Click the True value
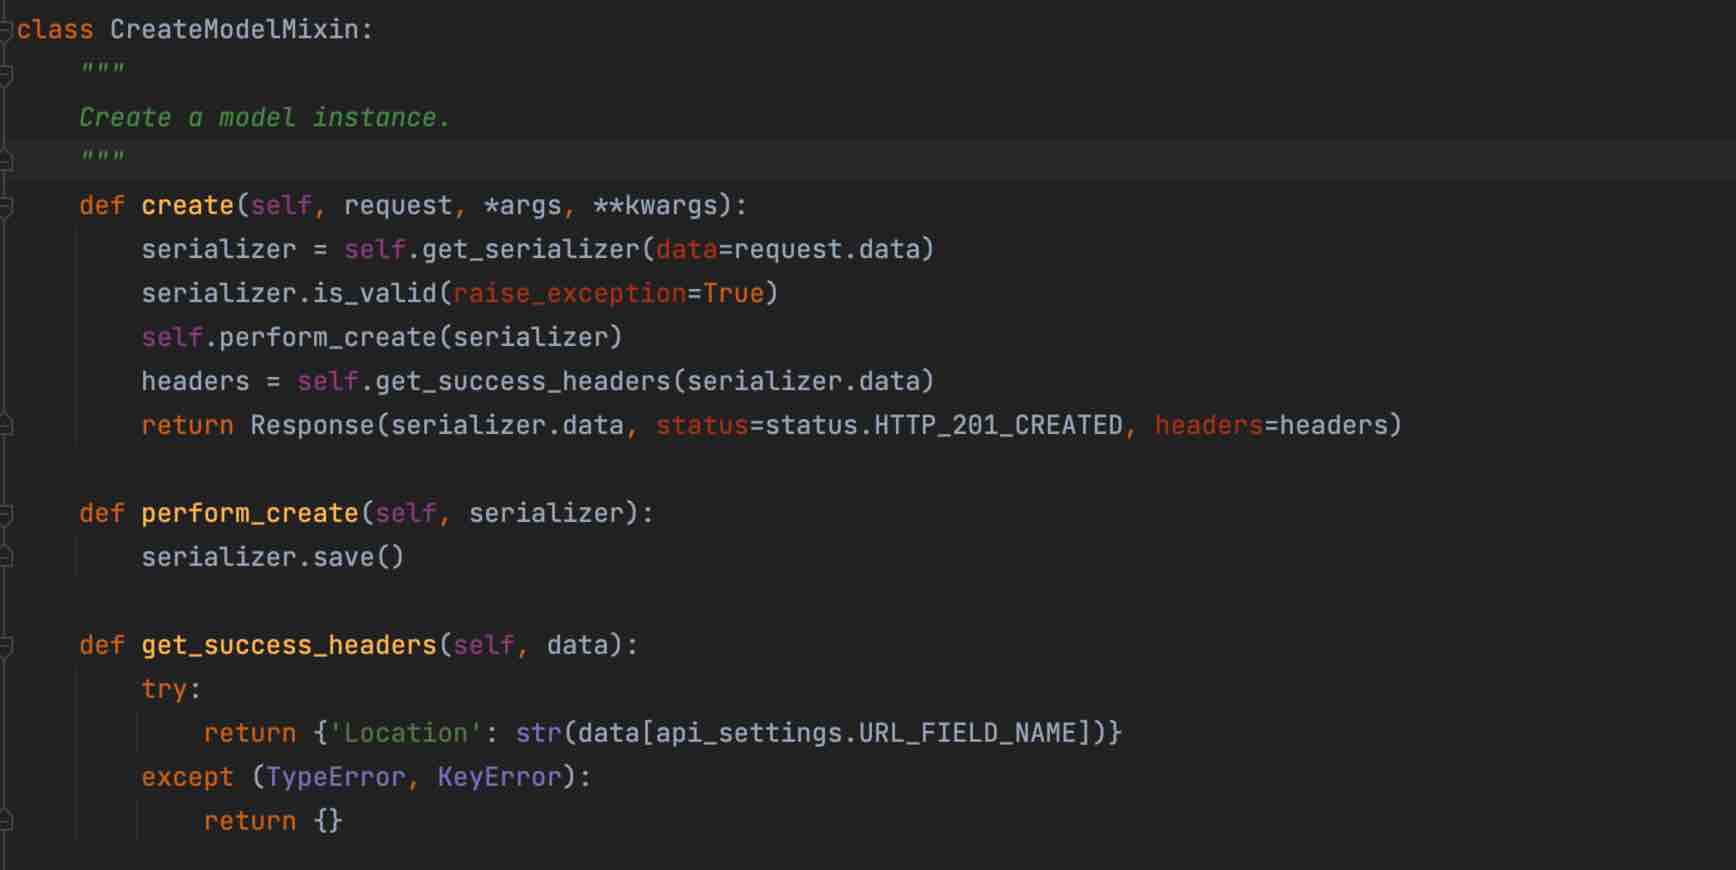 click(x=733, y=294)
